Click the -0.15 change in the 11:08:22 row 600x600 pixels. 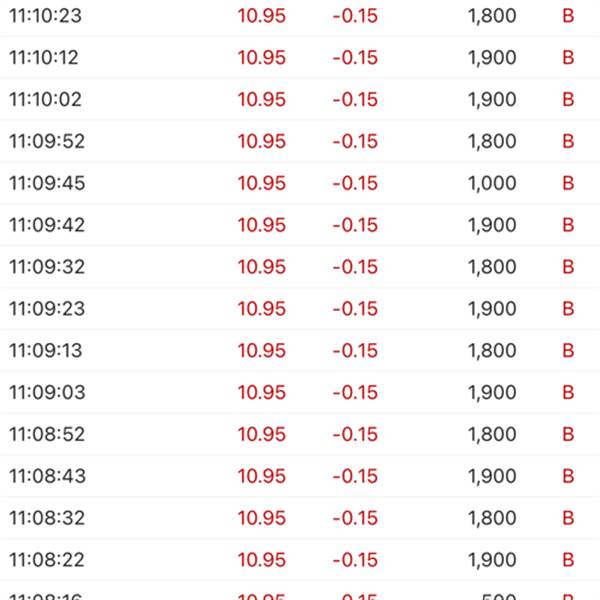point(355,561)
